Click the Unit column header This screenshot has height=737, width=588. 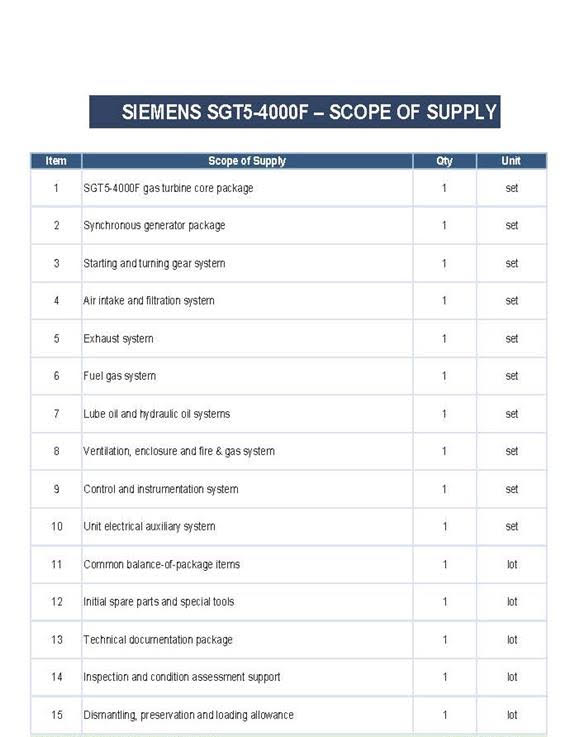tap(511, 161)
